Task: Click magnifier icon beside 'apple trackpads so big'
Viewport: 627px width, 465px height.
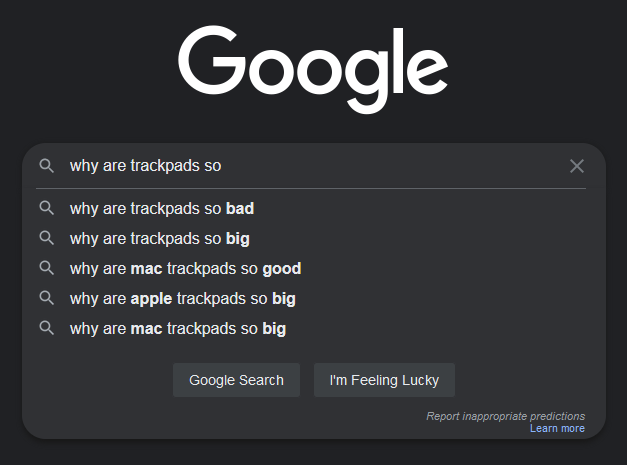Action: click(47, 298)
